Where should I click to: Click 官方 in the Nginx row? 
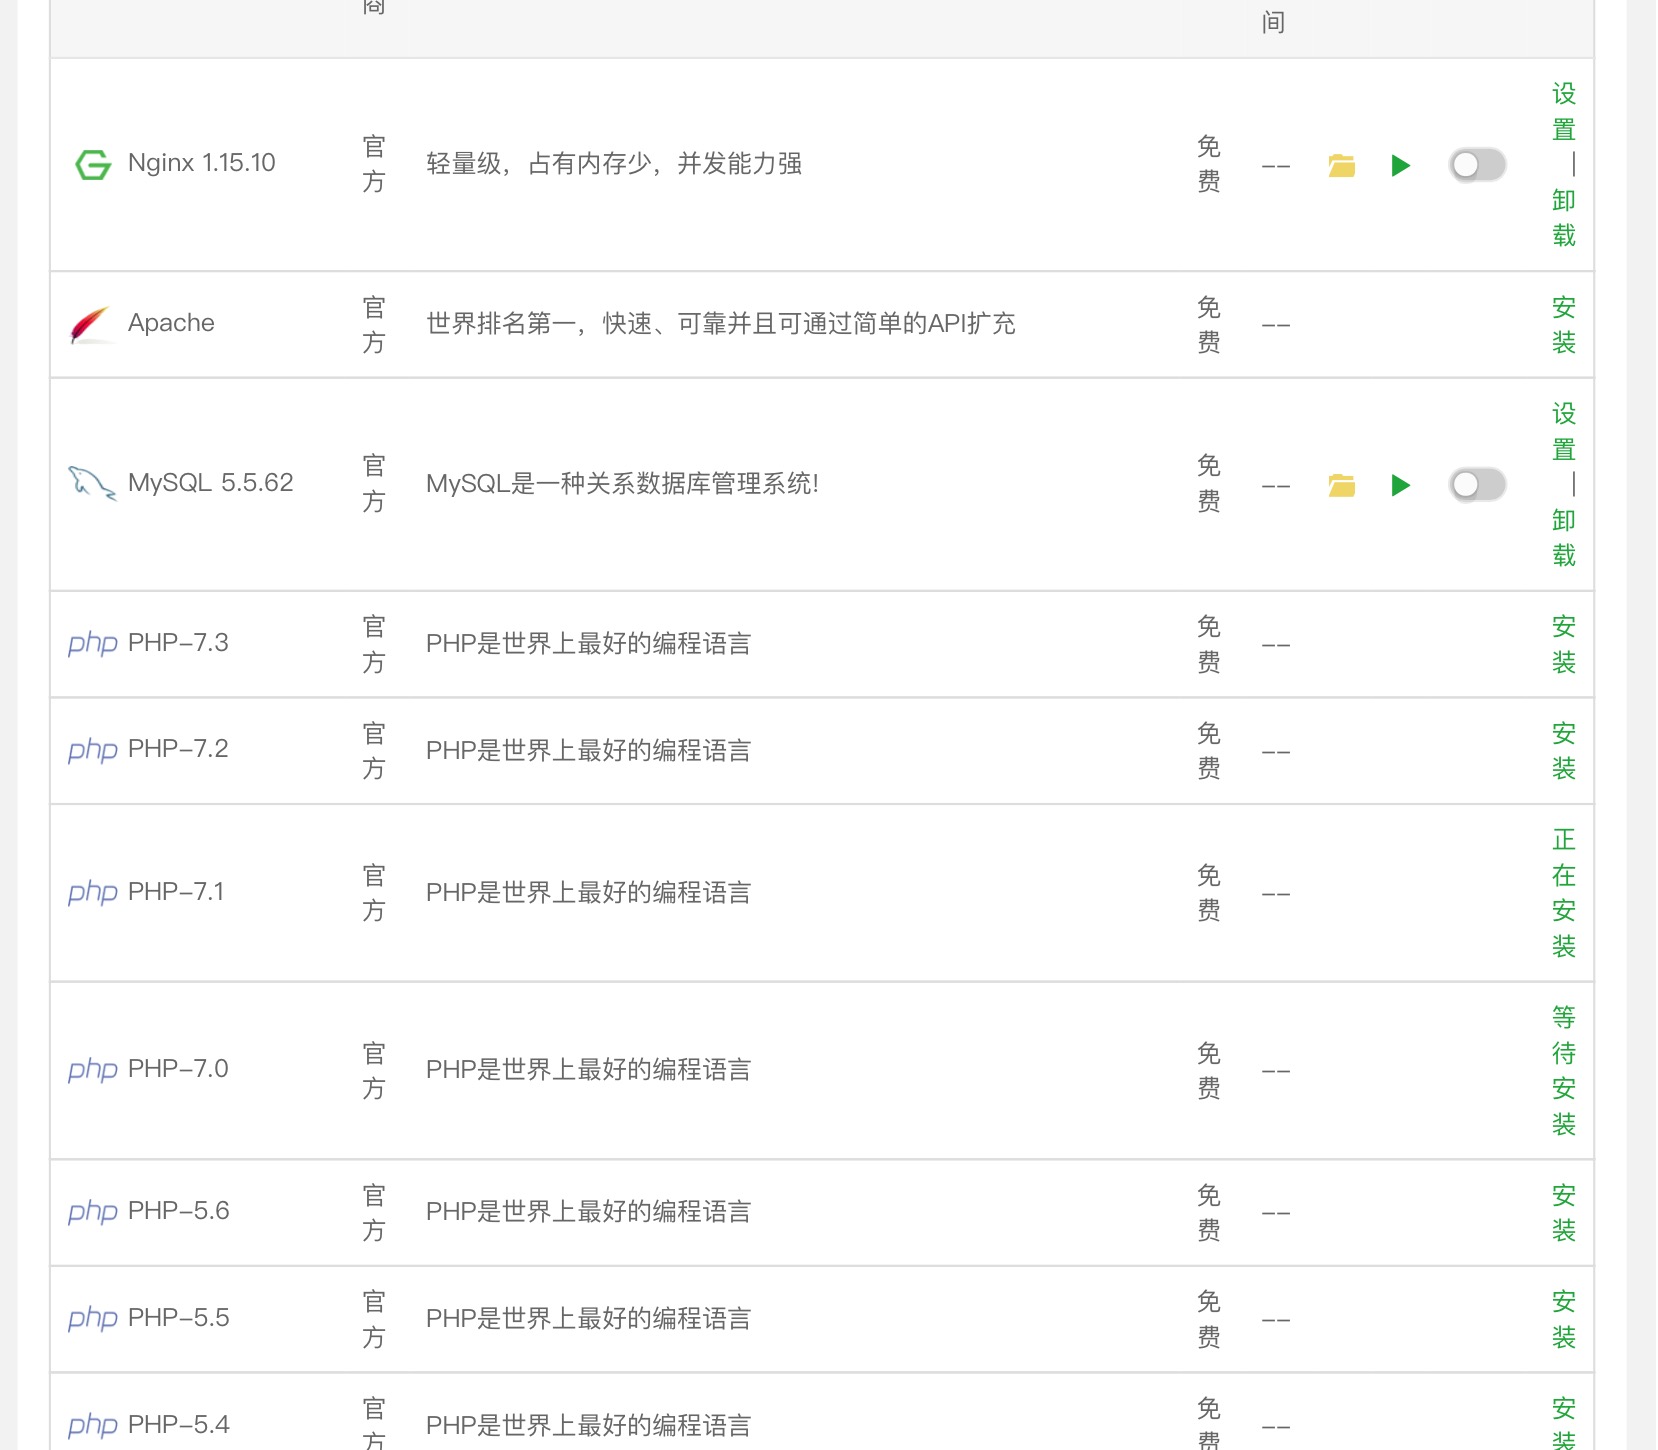[374, 165]
